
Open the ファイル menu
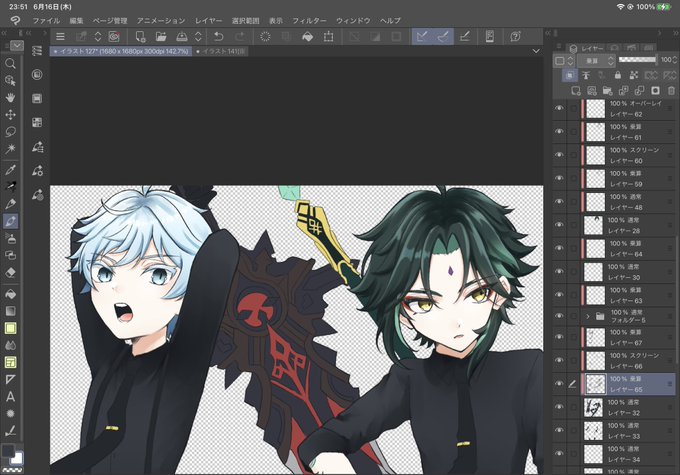46,20
